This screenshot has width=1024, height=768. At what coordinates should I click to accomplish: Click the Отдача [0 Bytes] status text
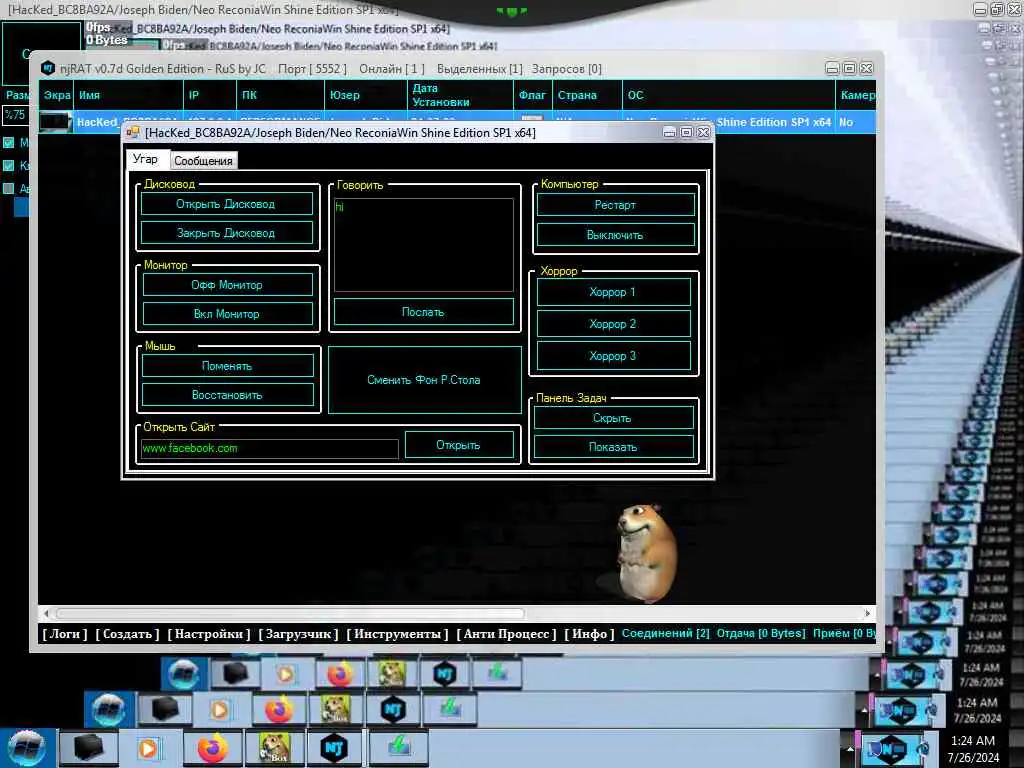pos(761,633)
